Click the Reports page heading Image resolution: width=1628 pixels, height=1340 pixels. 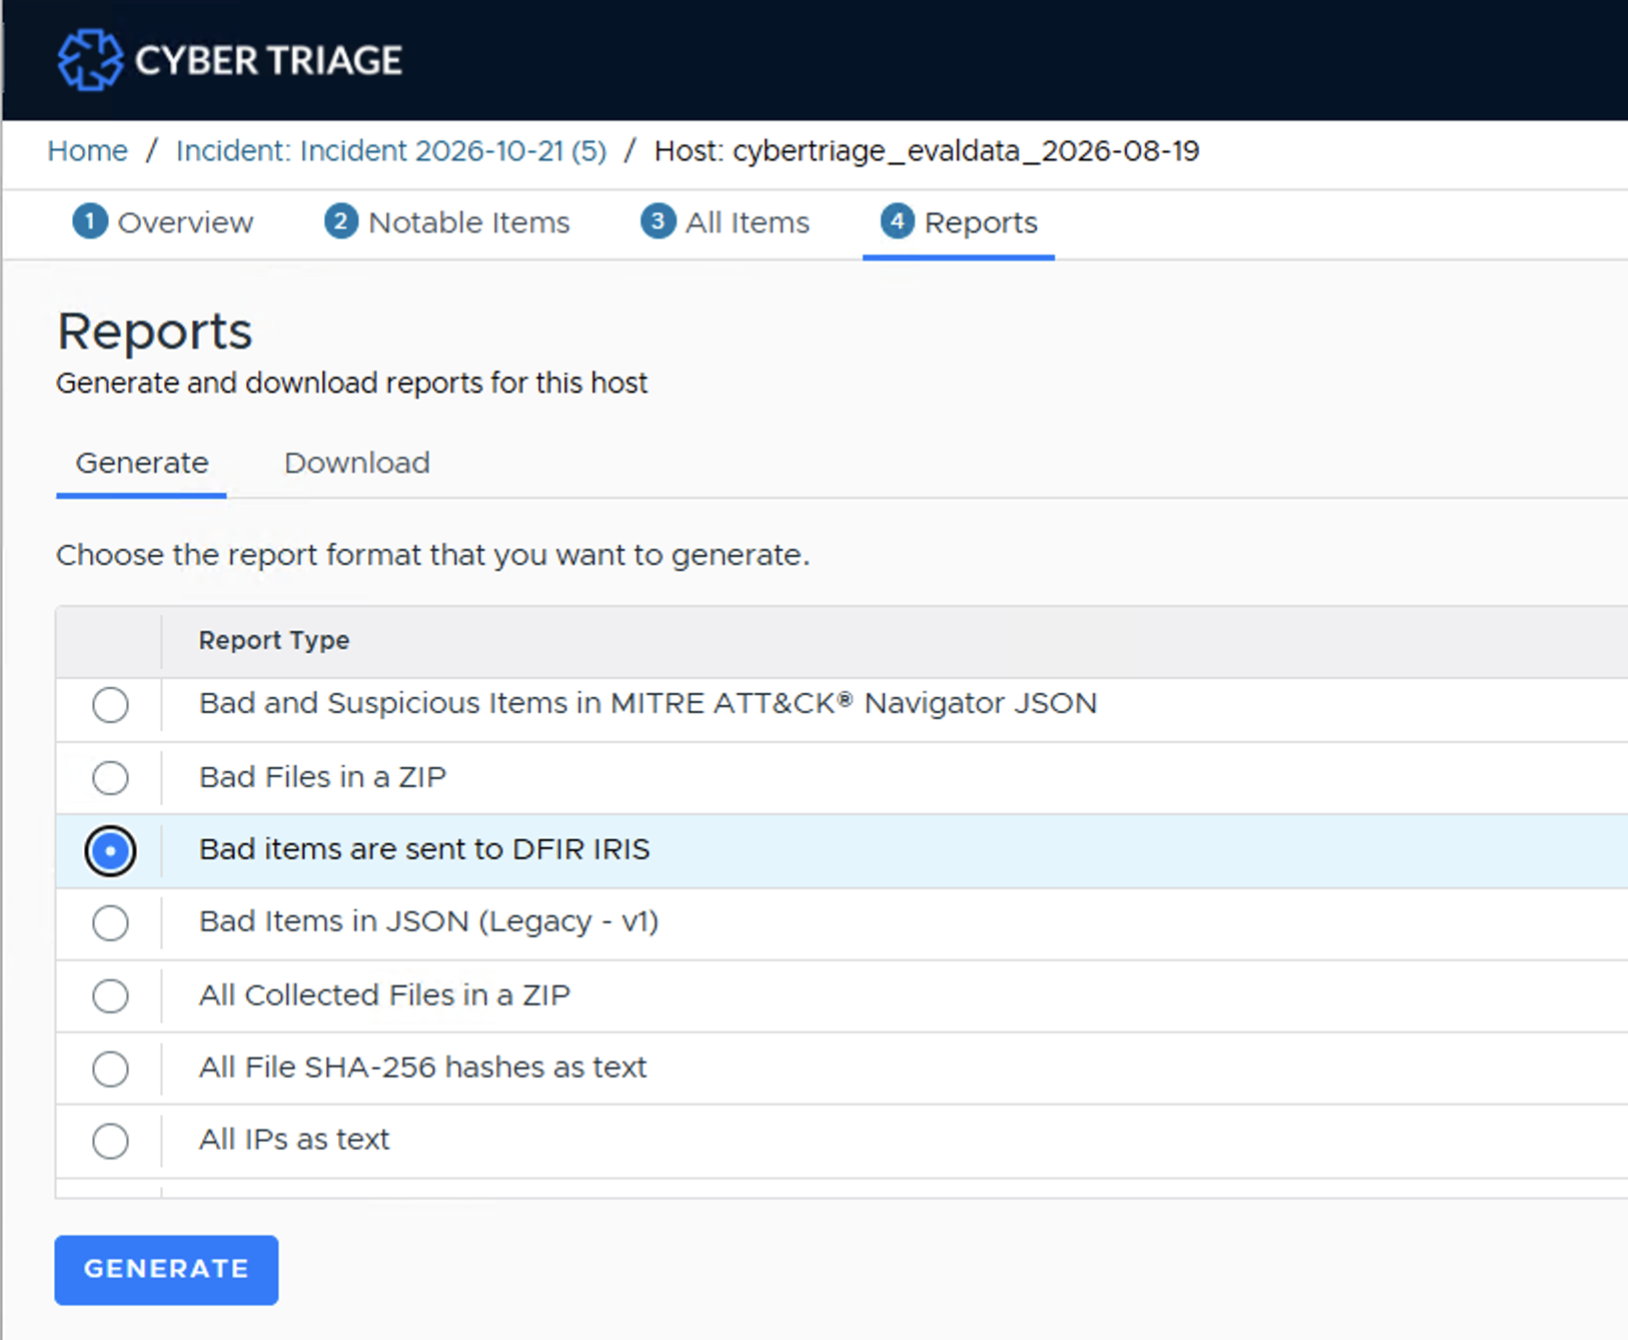[154, 331]
